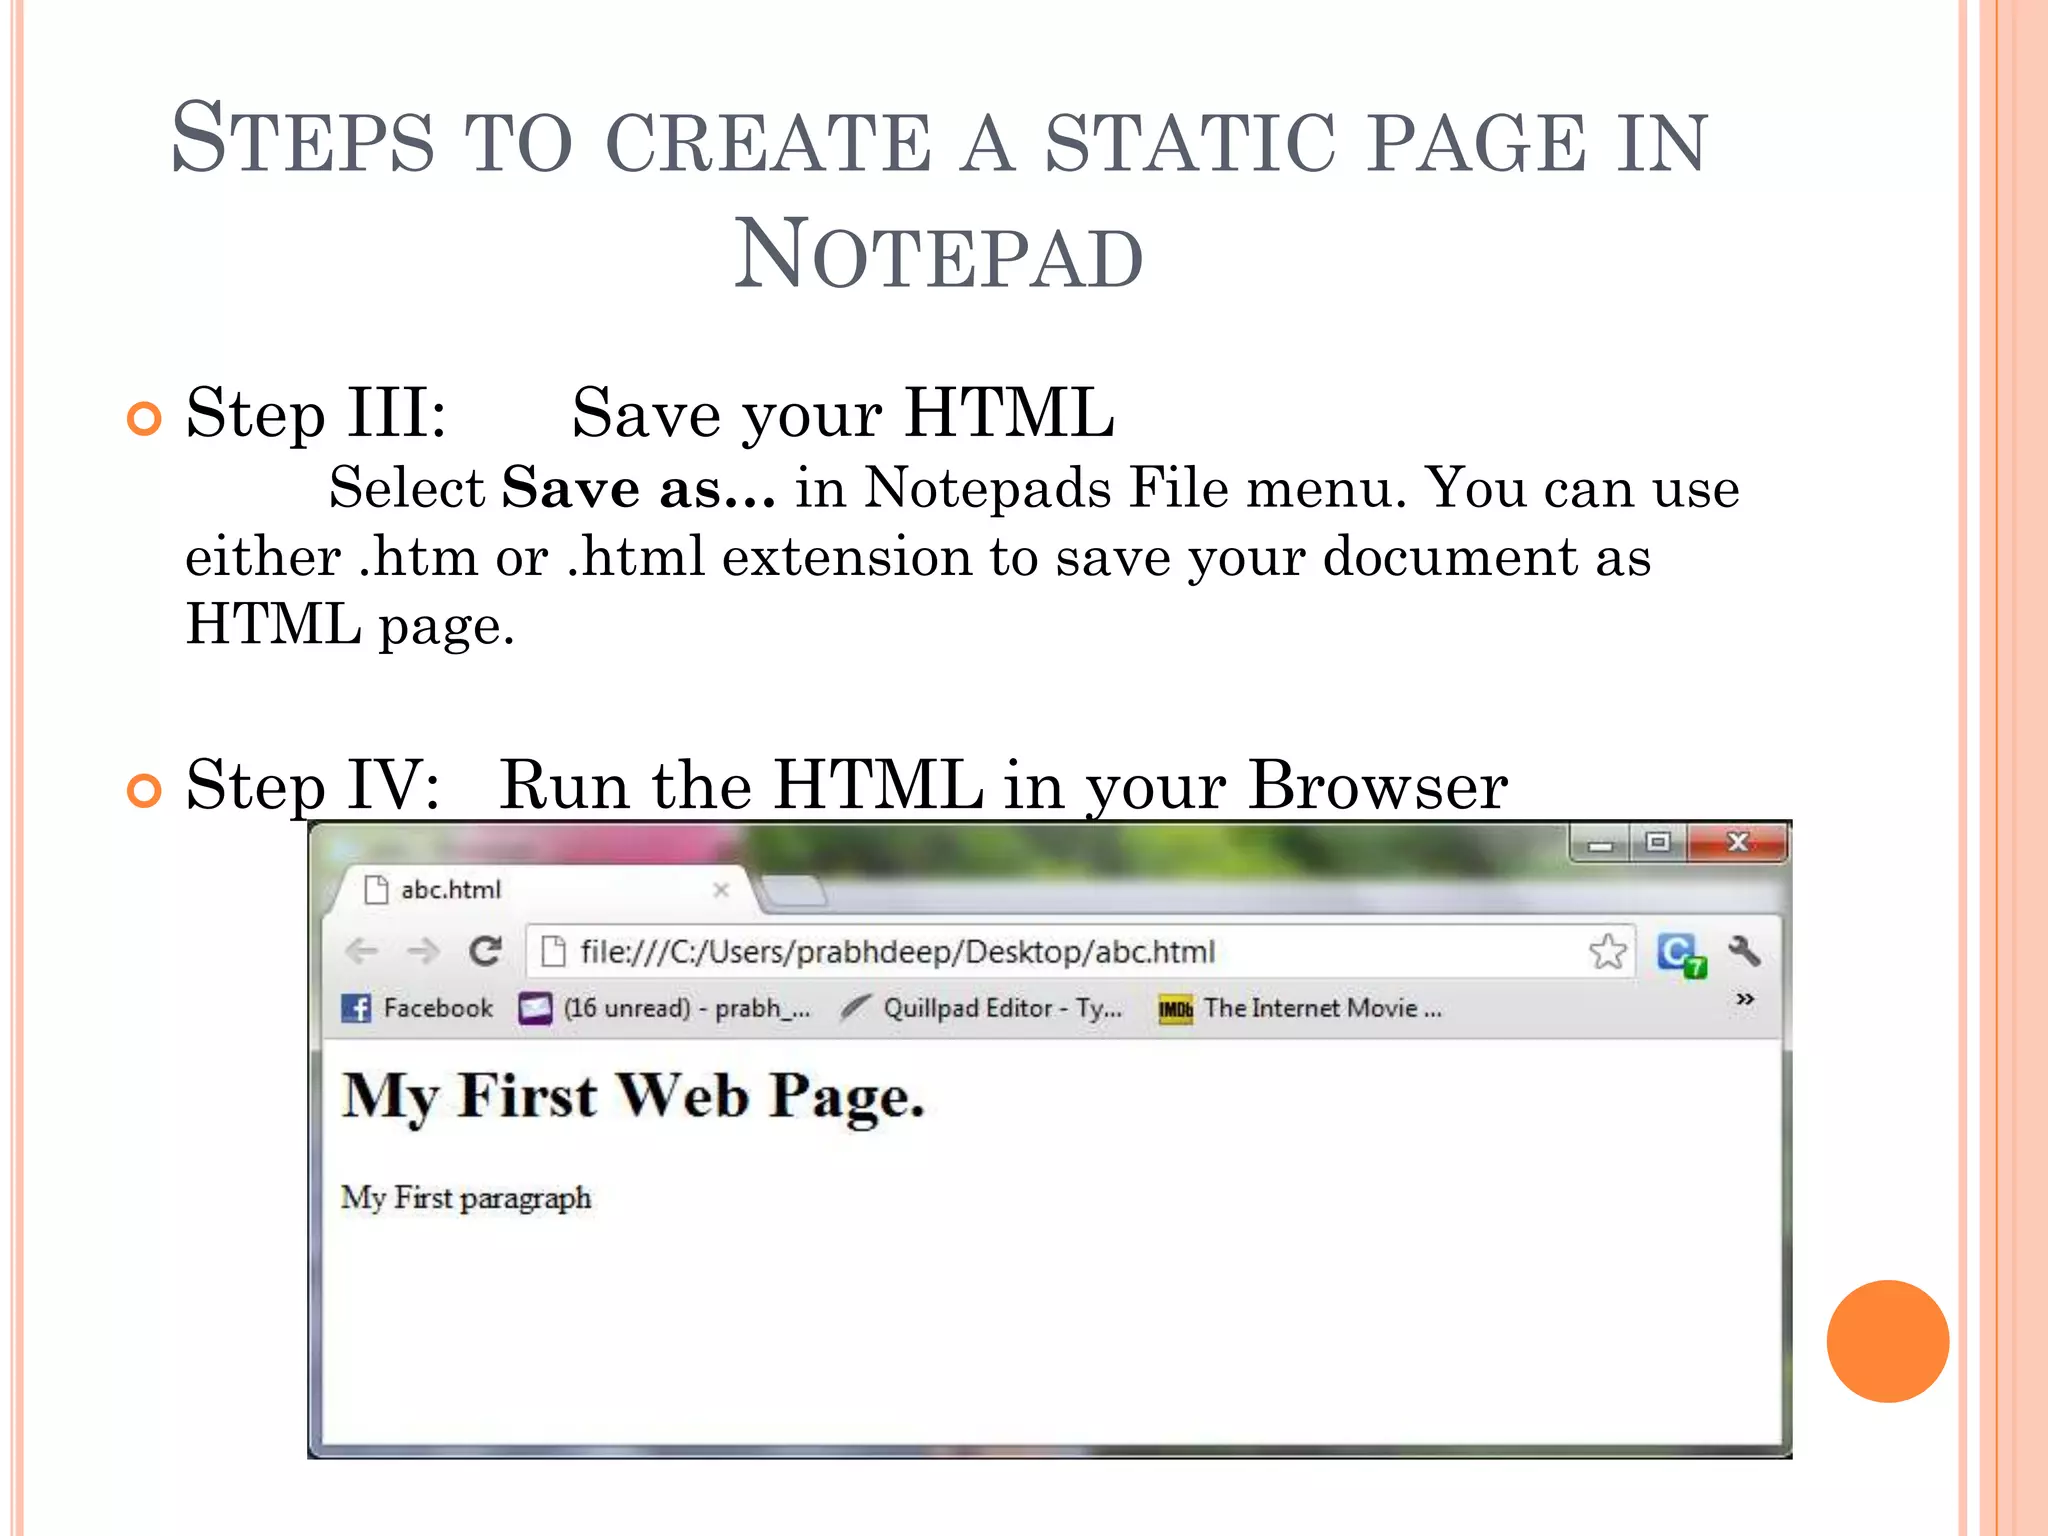Select the abc.html tab

(x=450, y=890)
